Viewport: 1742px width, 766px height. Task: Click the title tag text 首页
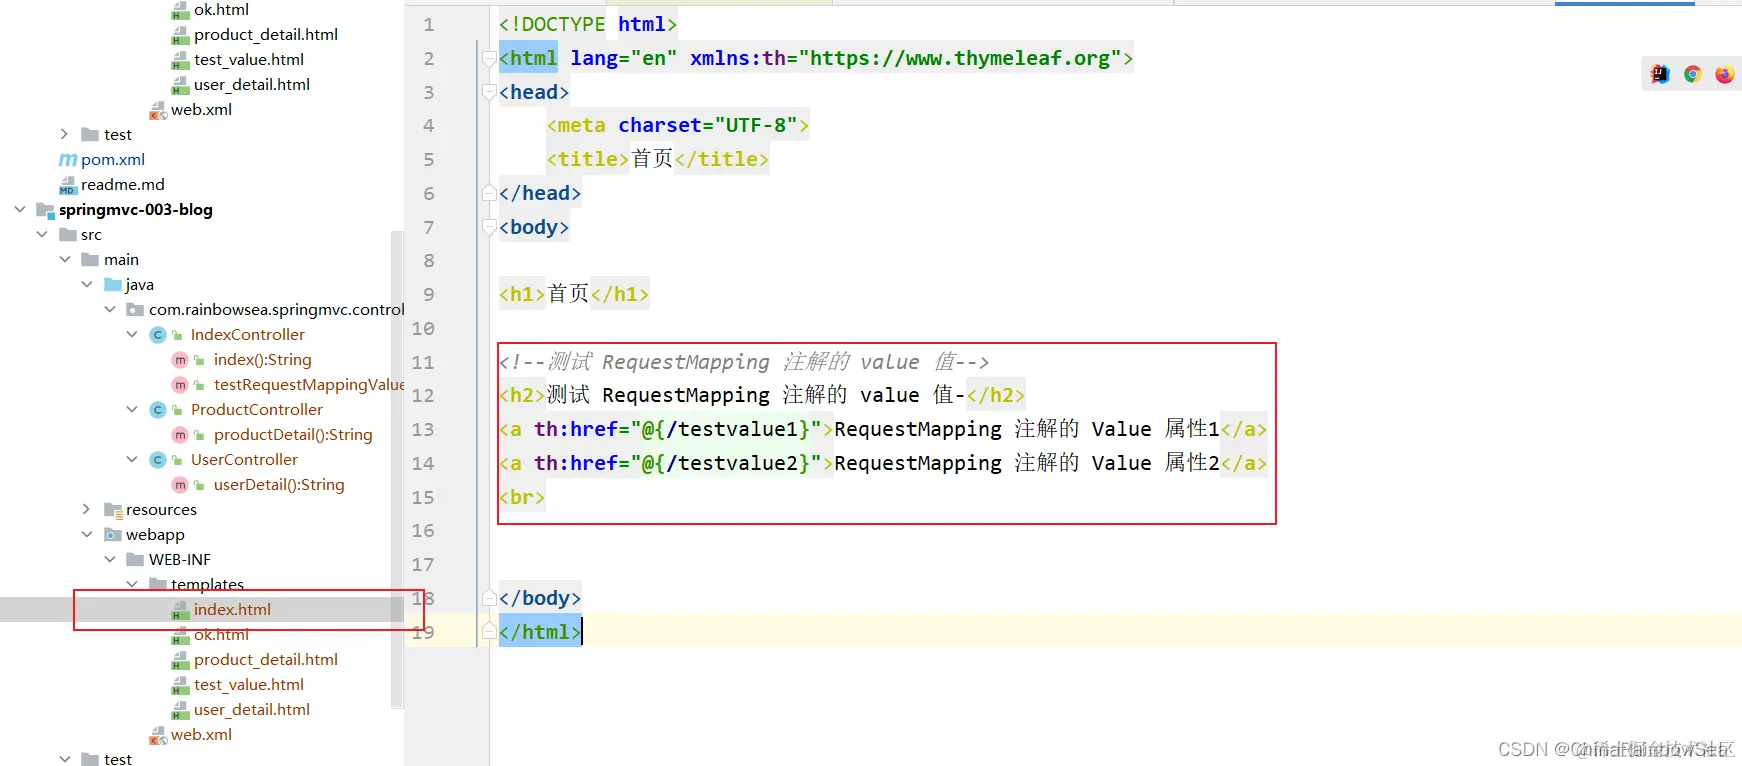652,159
